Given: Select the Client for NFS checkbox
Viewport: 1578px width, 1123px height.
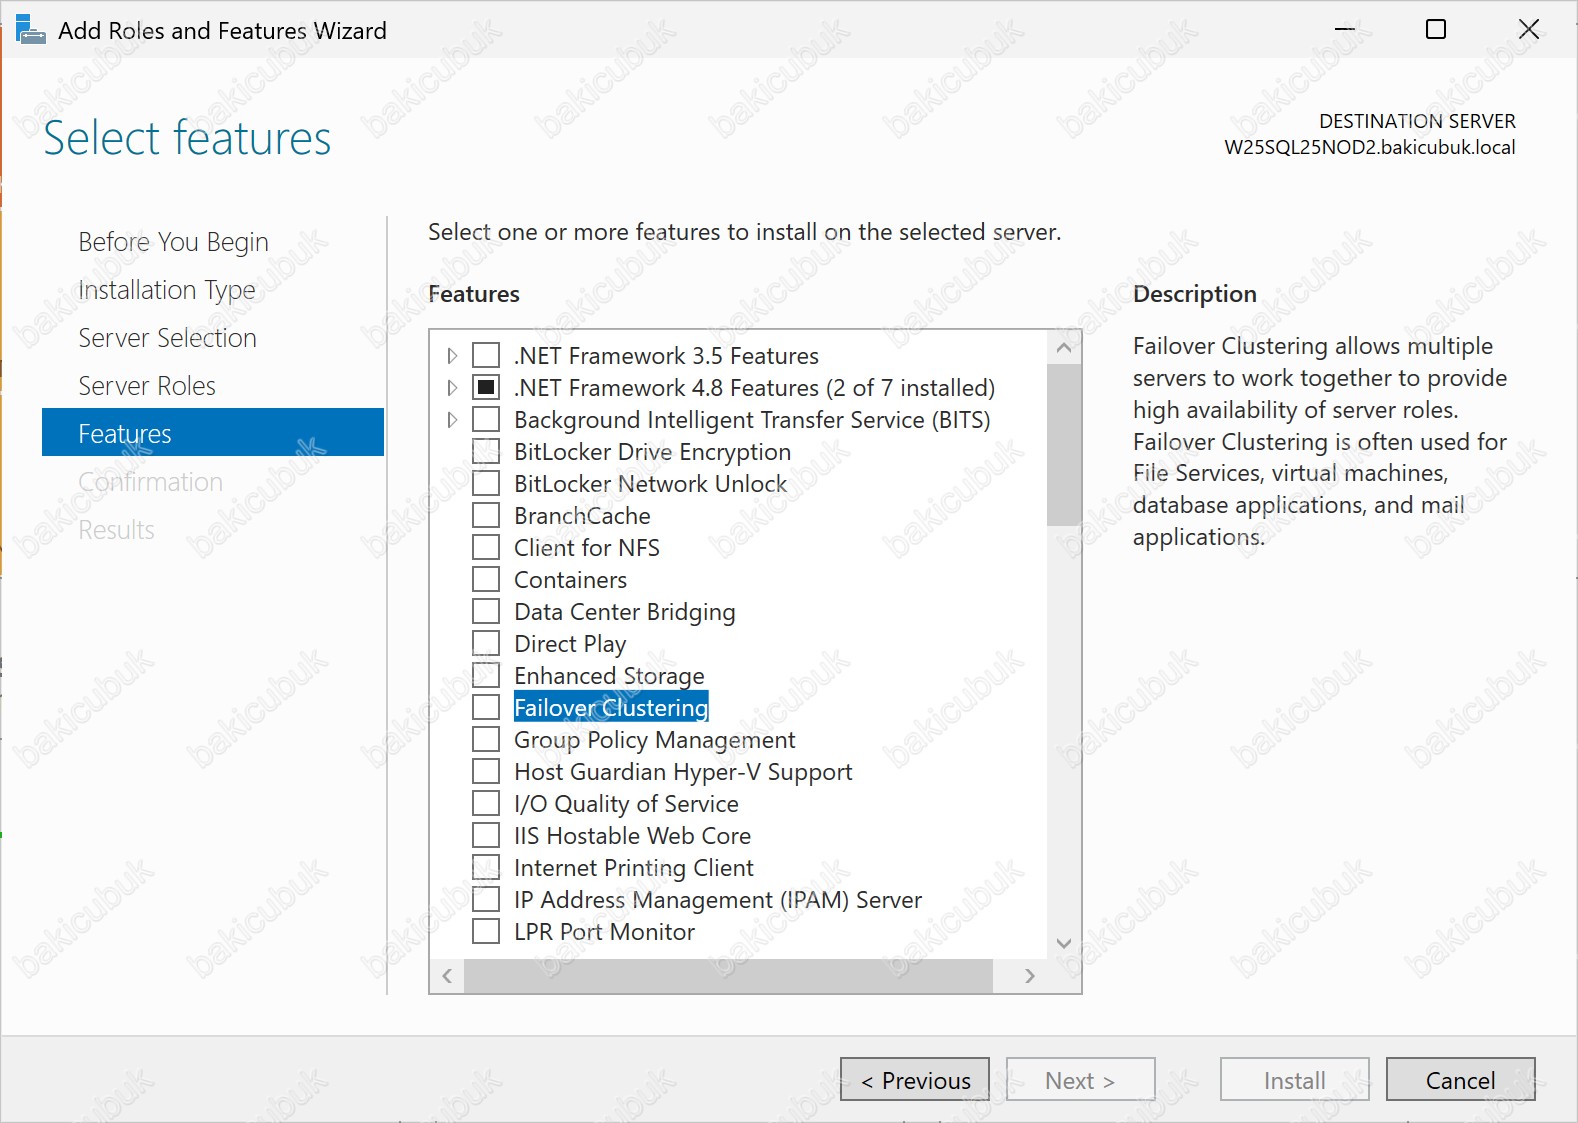Looking at the screenshot, I should tap(486, 548).
